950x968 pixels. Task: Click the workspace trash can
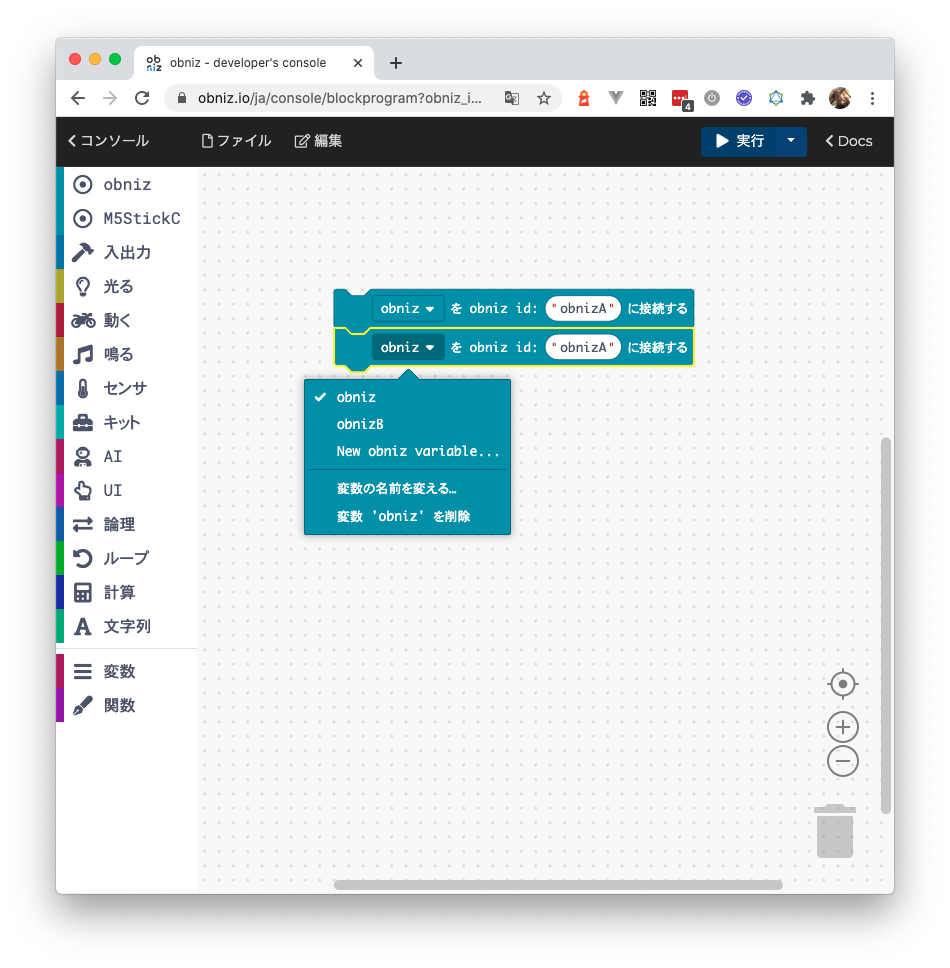pos(835,831)
